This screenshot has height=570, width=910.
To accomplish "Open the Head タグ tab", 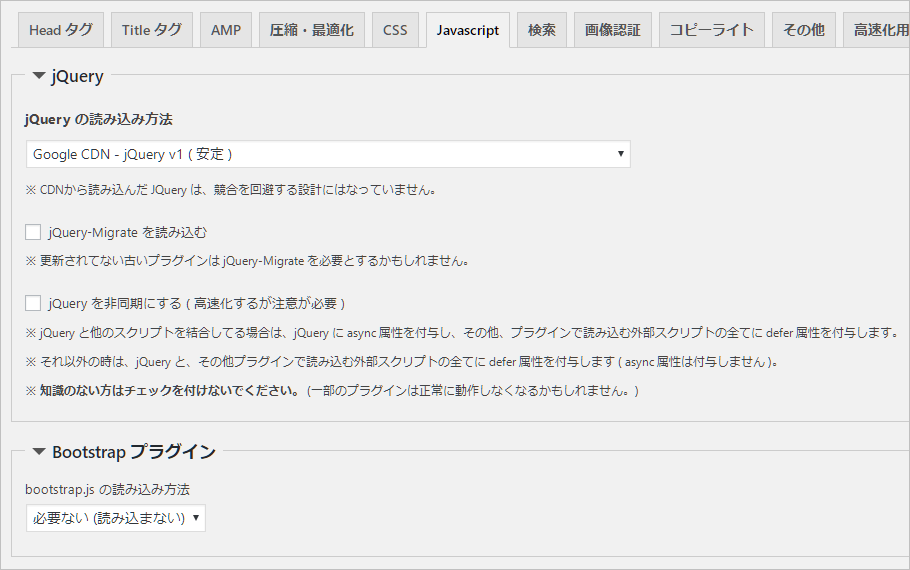I will pos(61,30).
